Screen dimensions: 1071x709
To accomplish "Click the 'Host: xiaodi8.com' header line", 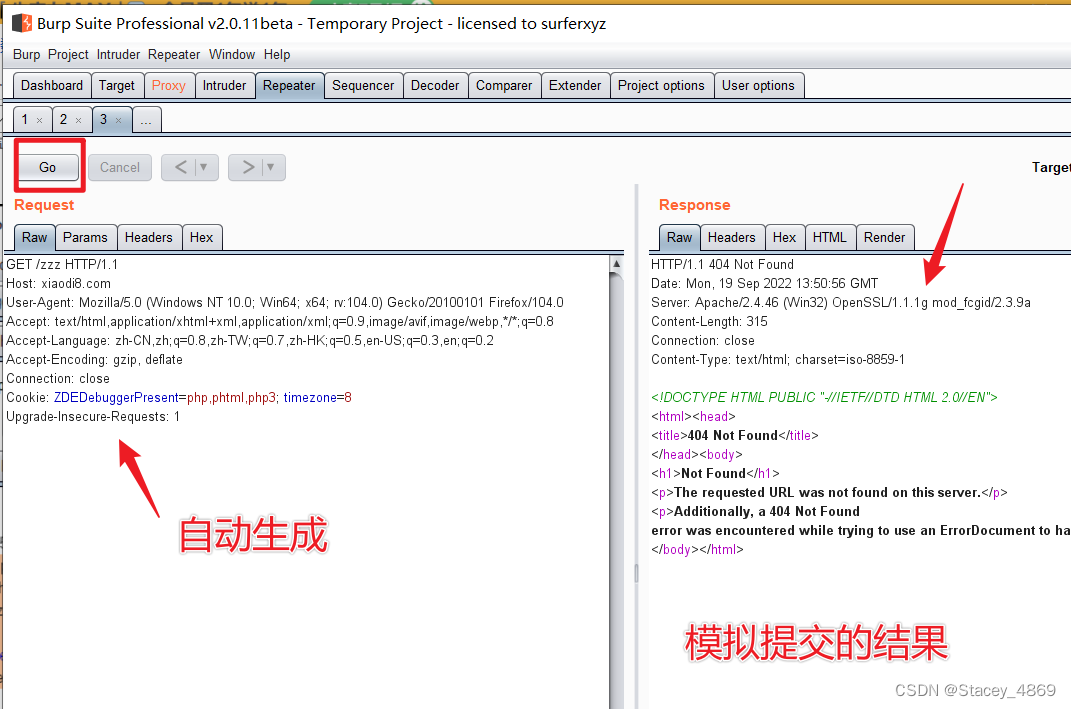I will point(59,283).
